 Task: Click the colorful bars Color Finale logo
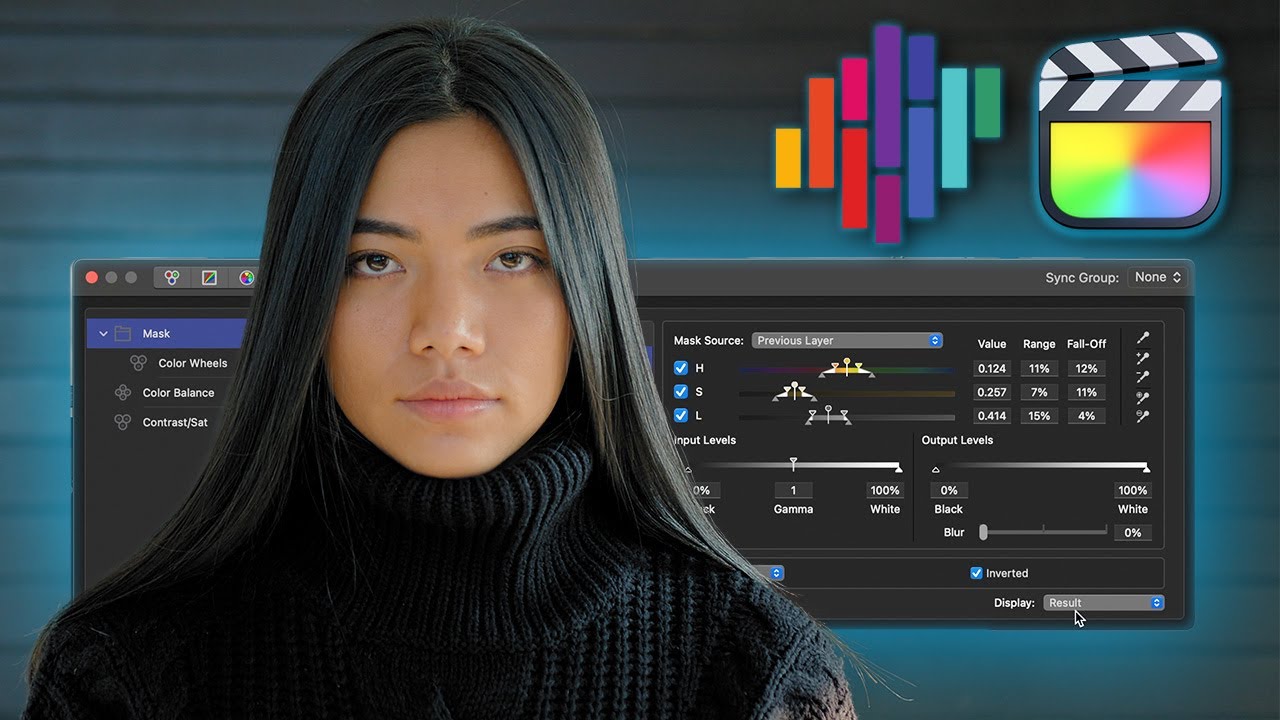coord(888,133)
